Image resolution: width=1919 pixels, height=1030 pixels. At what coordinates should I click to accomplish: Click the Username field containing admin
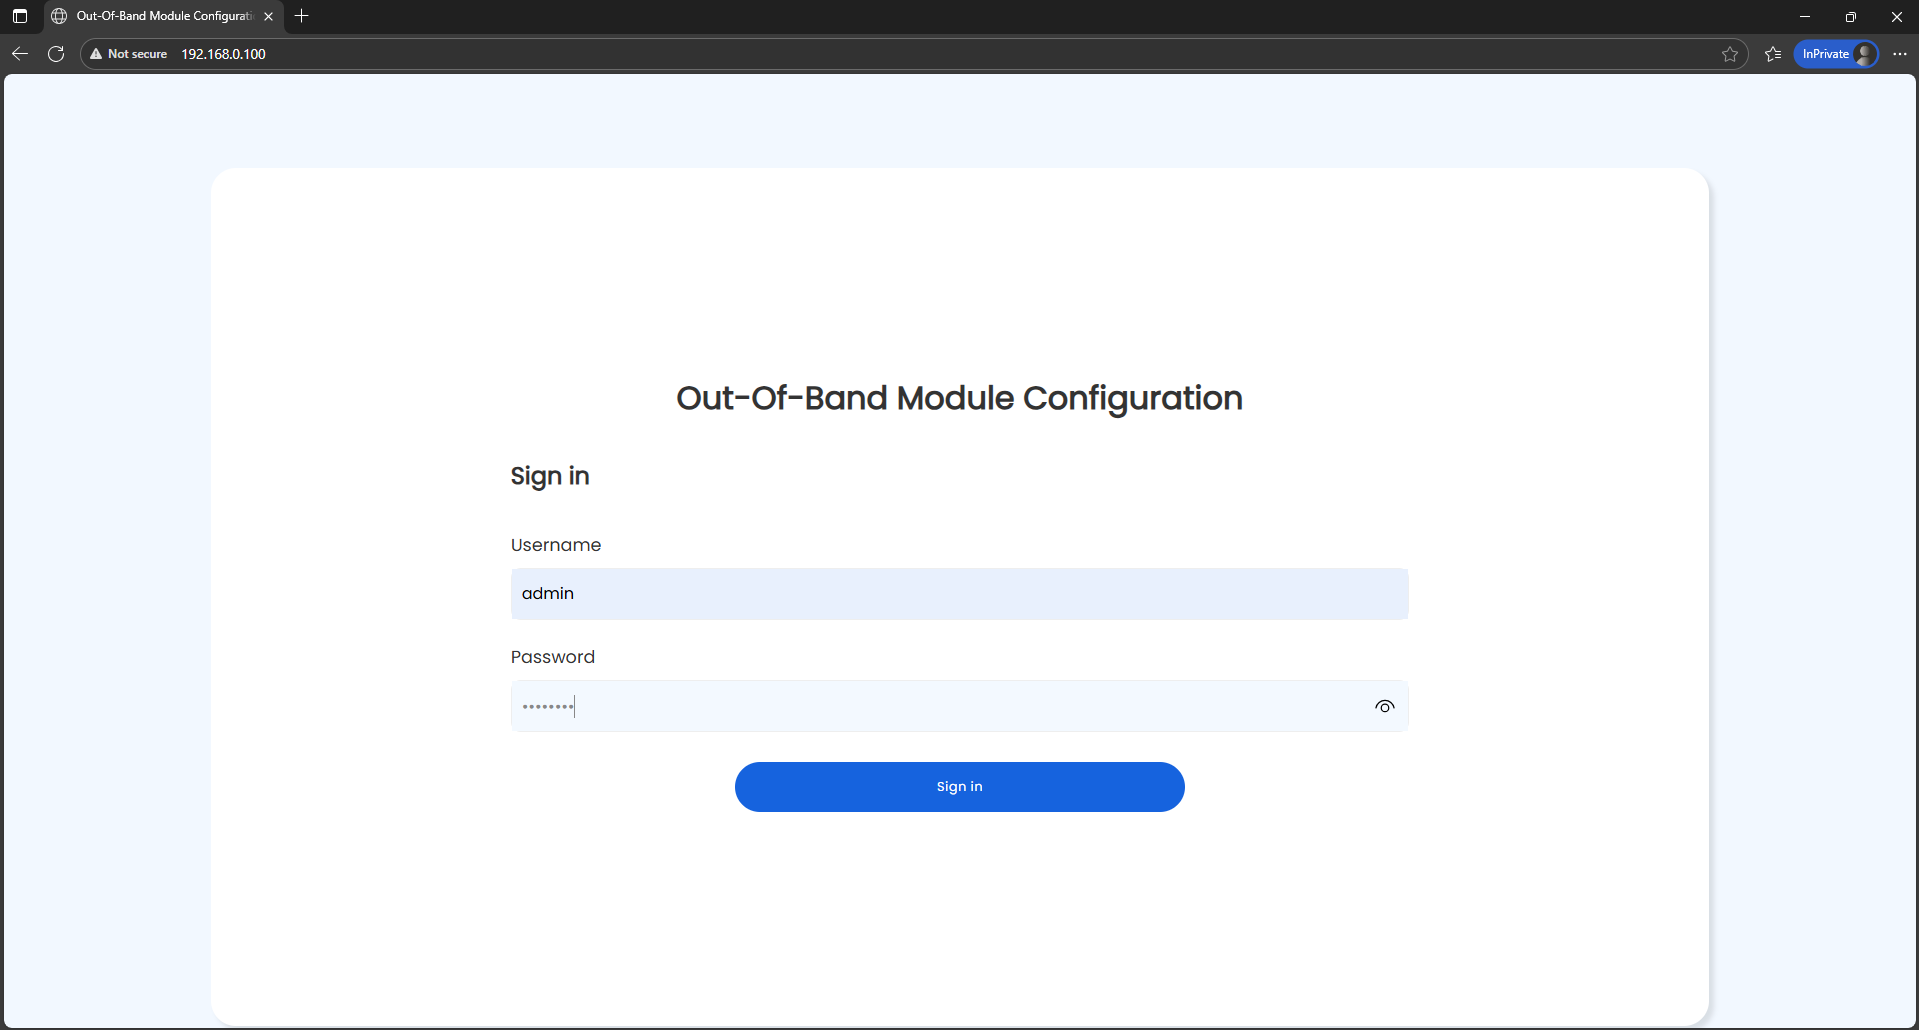[958, 593]
